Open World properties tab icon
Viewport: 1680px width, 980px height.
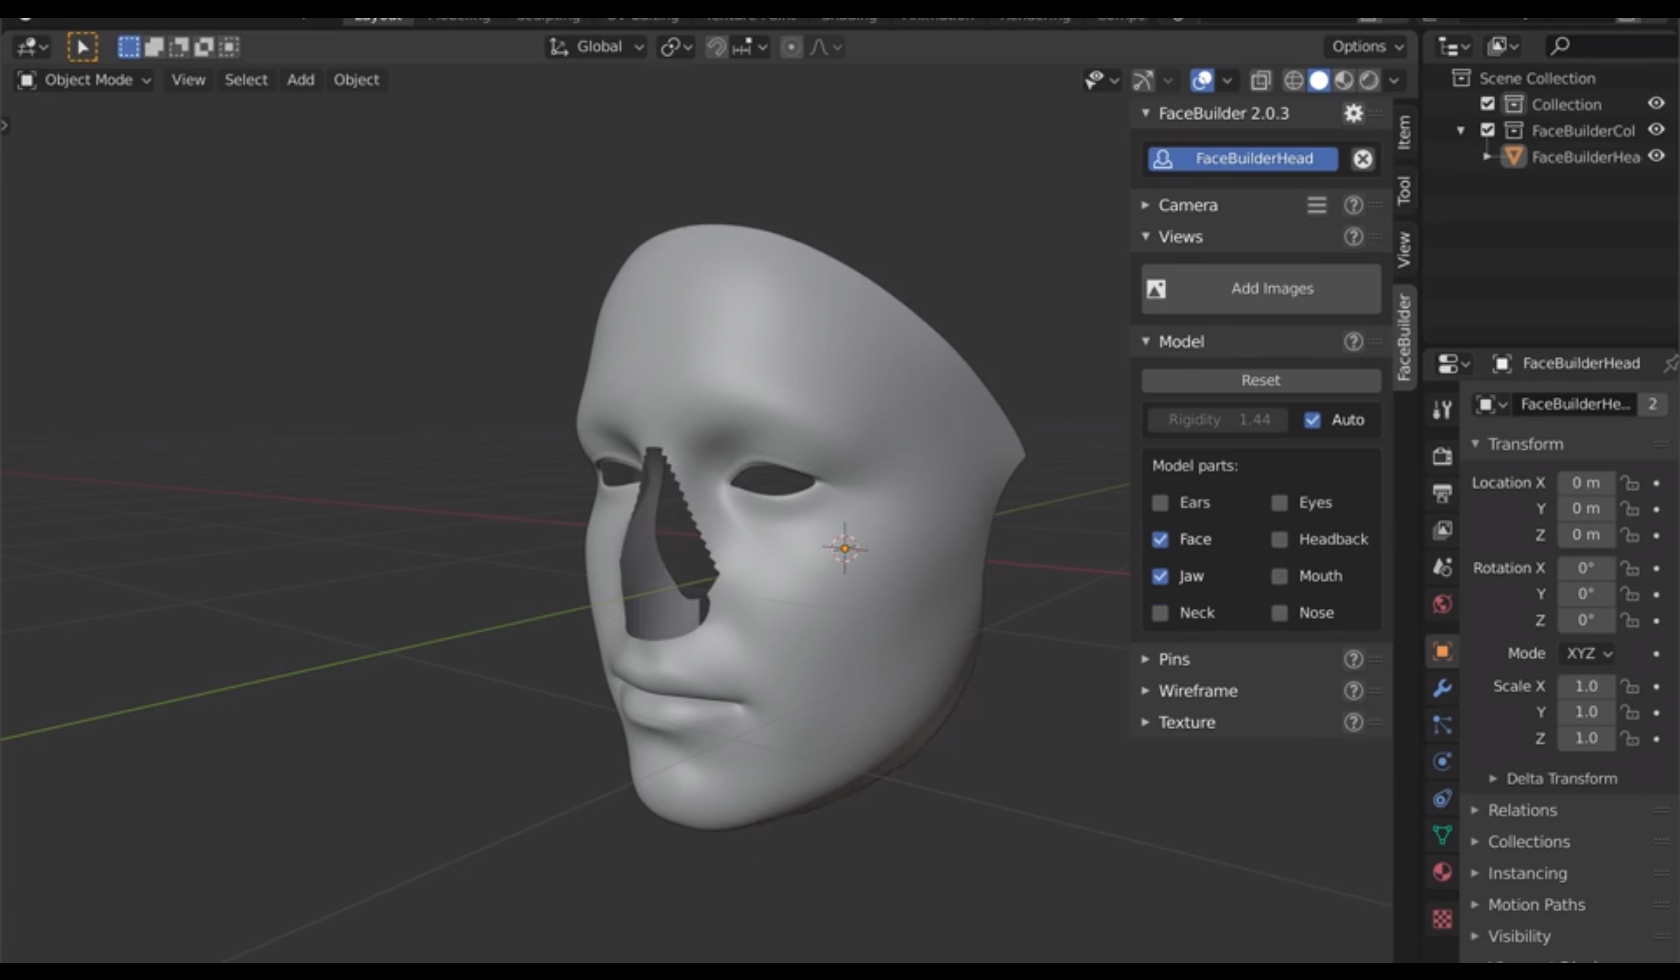(1442, 604)
